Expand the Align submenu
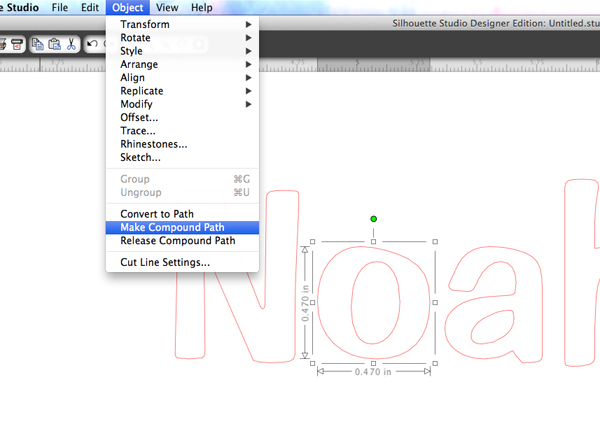 [182, 78]
